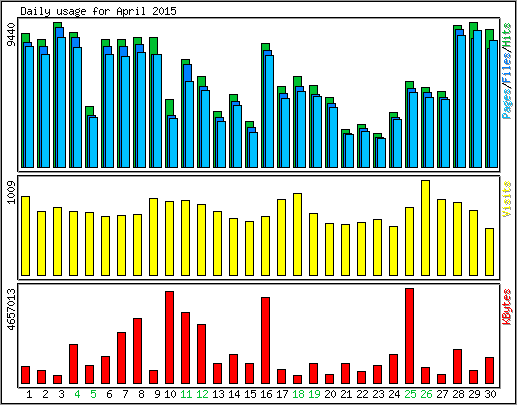
Task: Click green weekend day label 12
Action: [202, 394]
